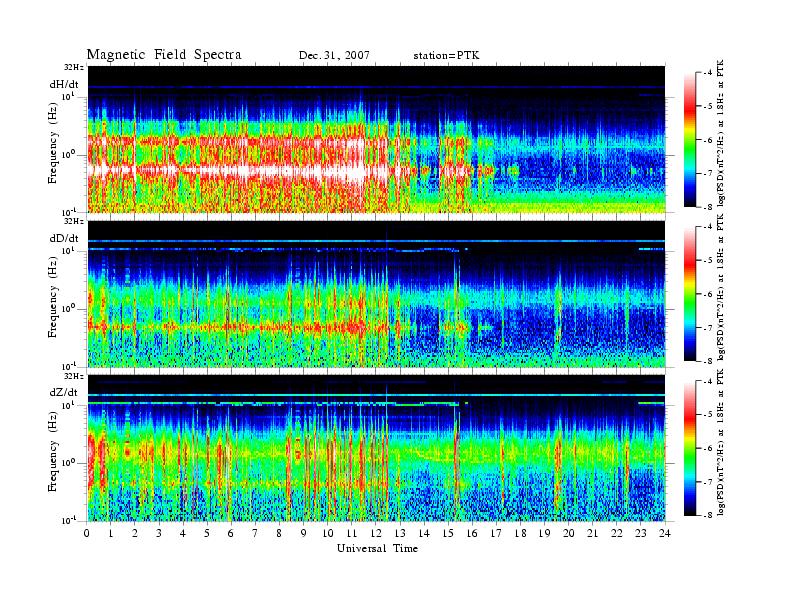Click the hour '19' tick label
Screen dimensions: 792x612
(x=544, y=533)
